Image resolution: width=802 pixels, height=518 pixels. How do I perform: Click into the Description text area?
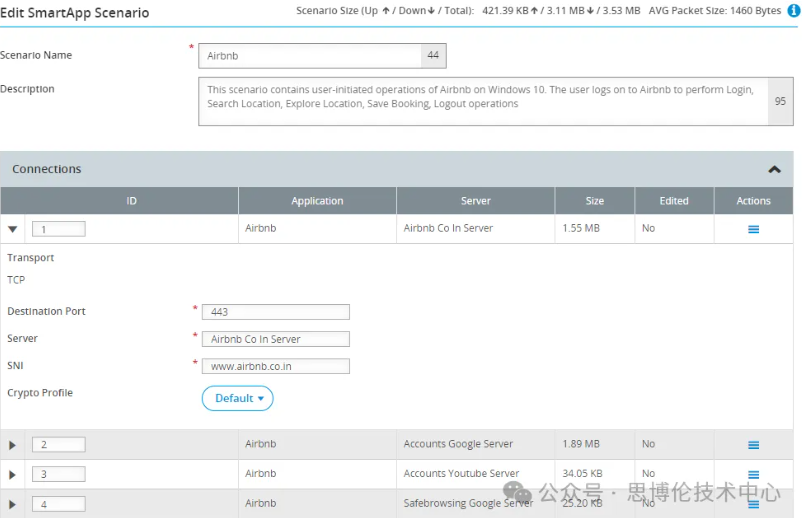pos(482,102)
